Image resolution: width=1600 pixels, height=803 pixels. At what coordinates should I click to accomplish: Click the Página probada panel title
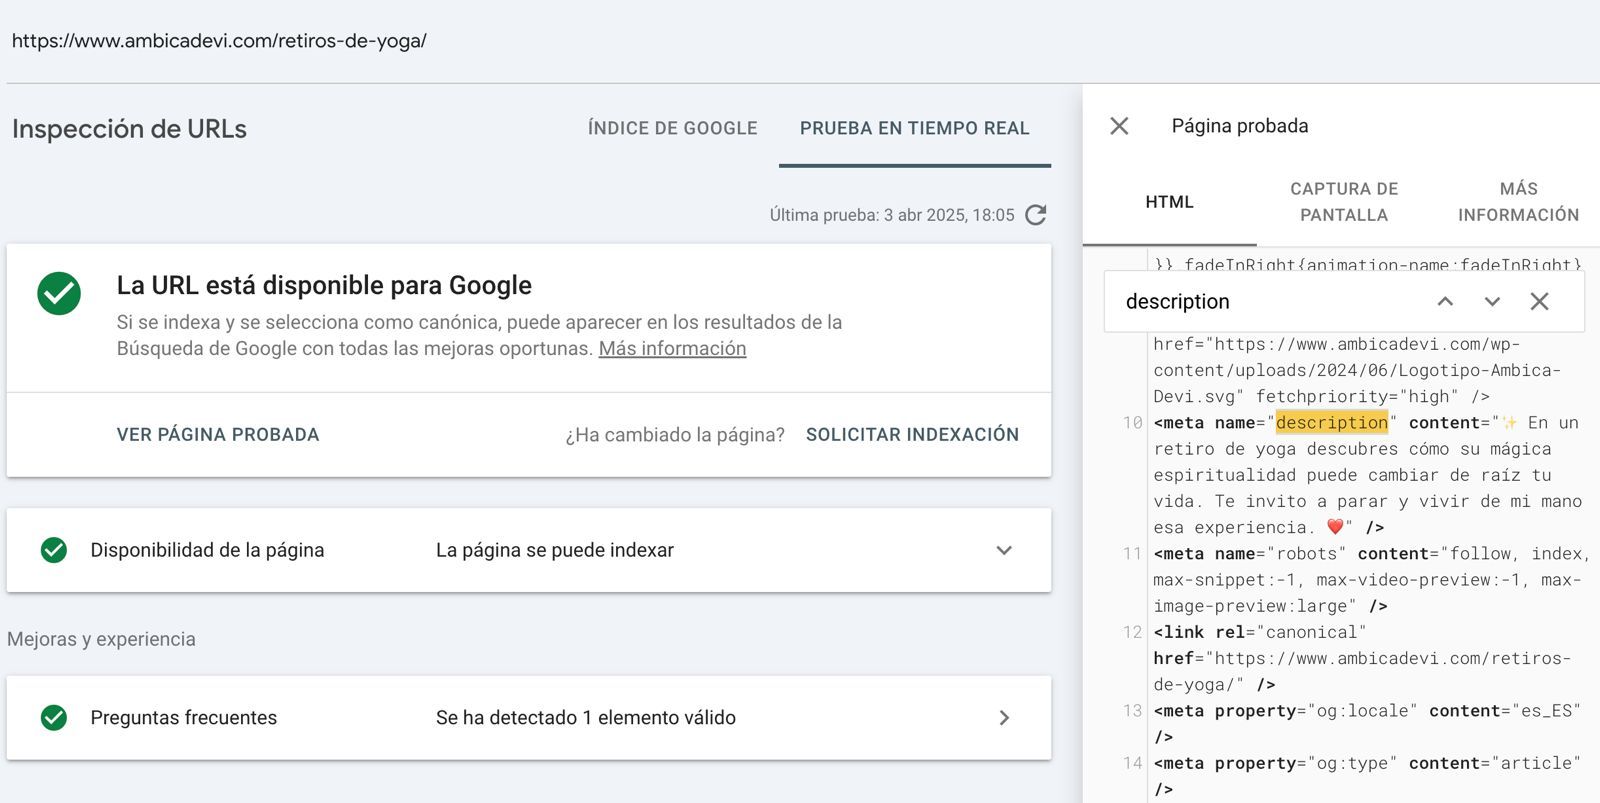tap(1240, 126)
